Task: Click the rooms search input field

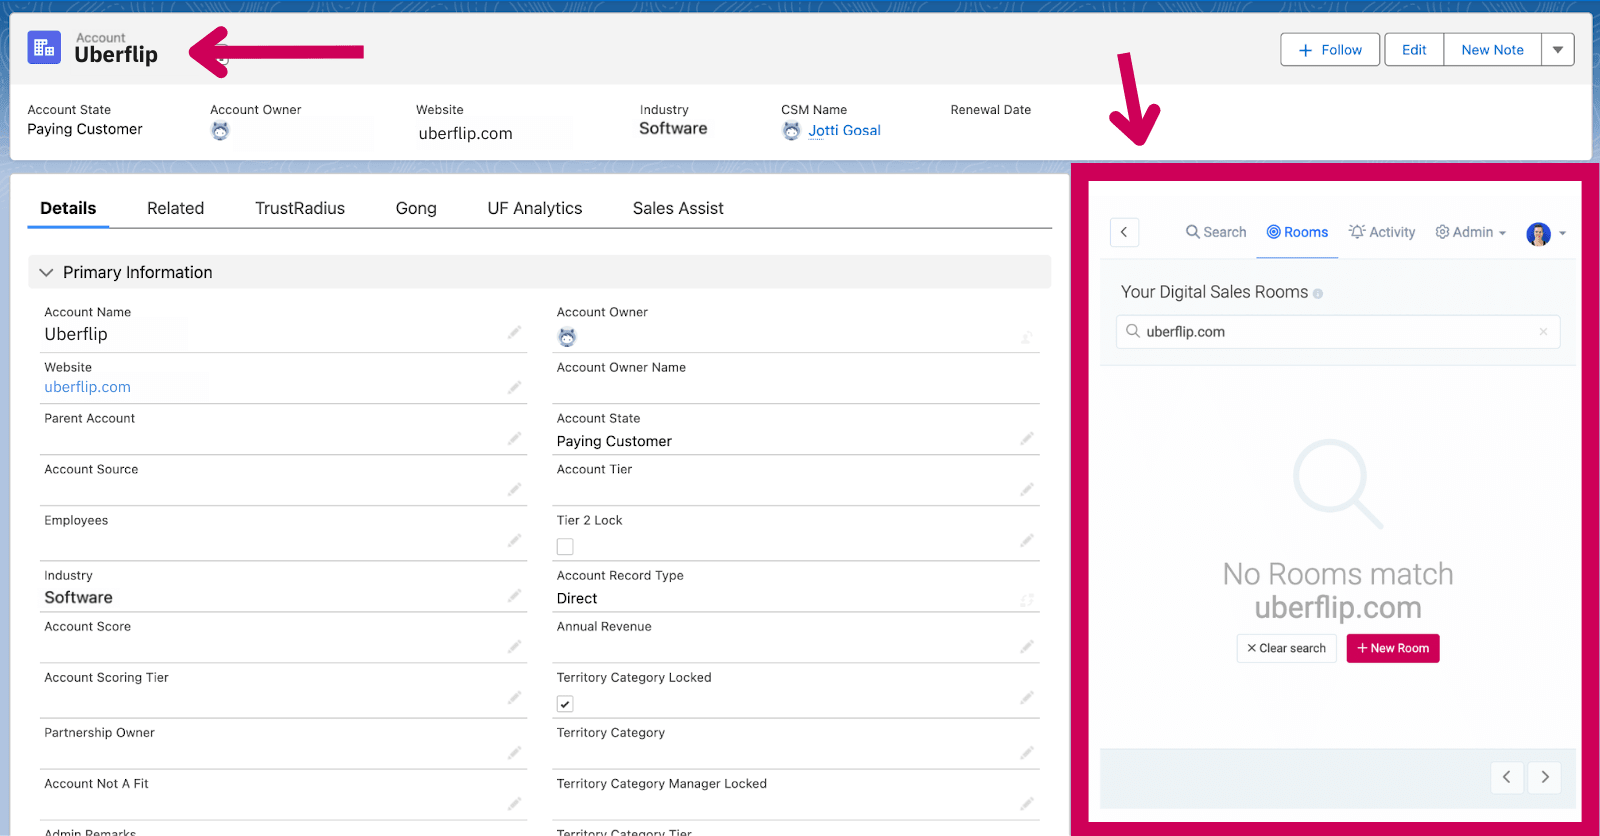Action: 1338,332
